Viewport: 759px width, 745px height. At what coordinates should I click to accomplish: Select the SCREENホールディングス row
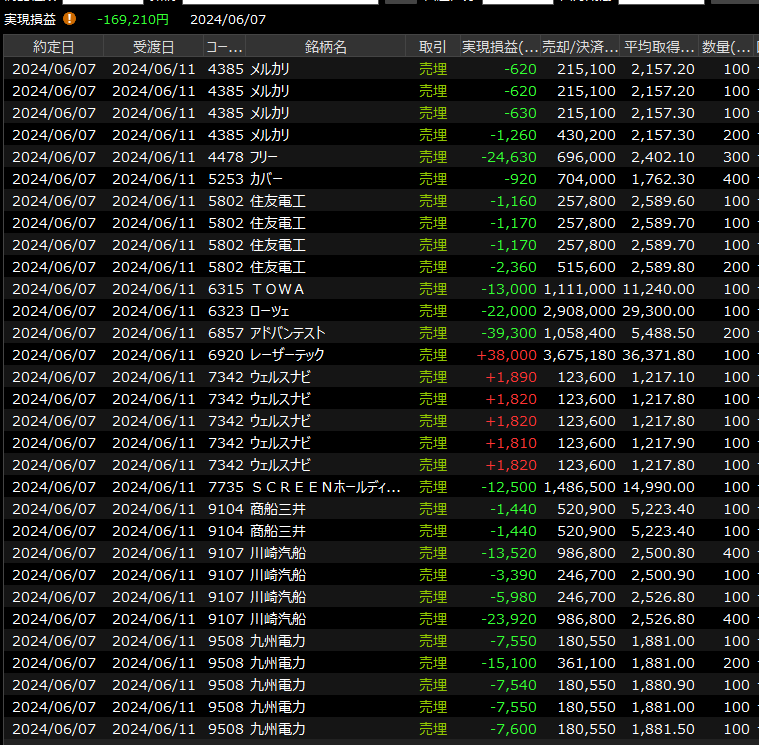325,487
